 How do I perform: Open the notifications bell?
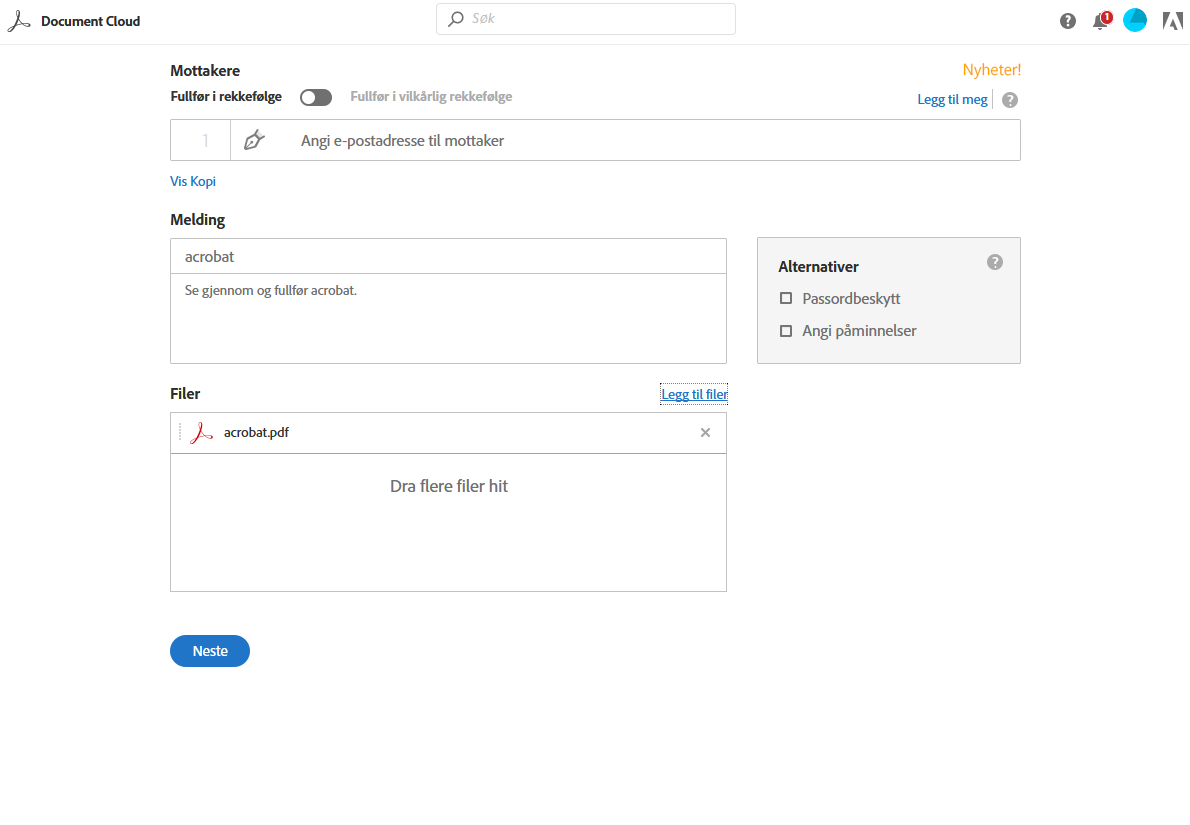[x=1100, y=21]
